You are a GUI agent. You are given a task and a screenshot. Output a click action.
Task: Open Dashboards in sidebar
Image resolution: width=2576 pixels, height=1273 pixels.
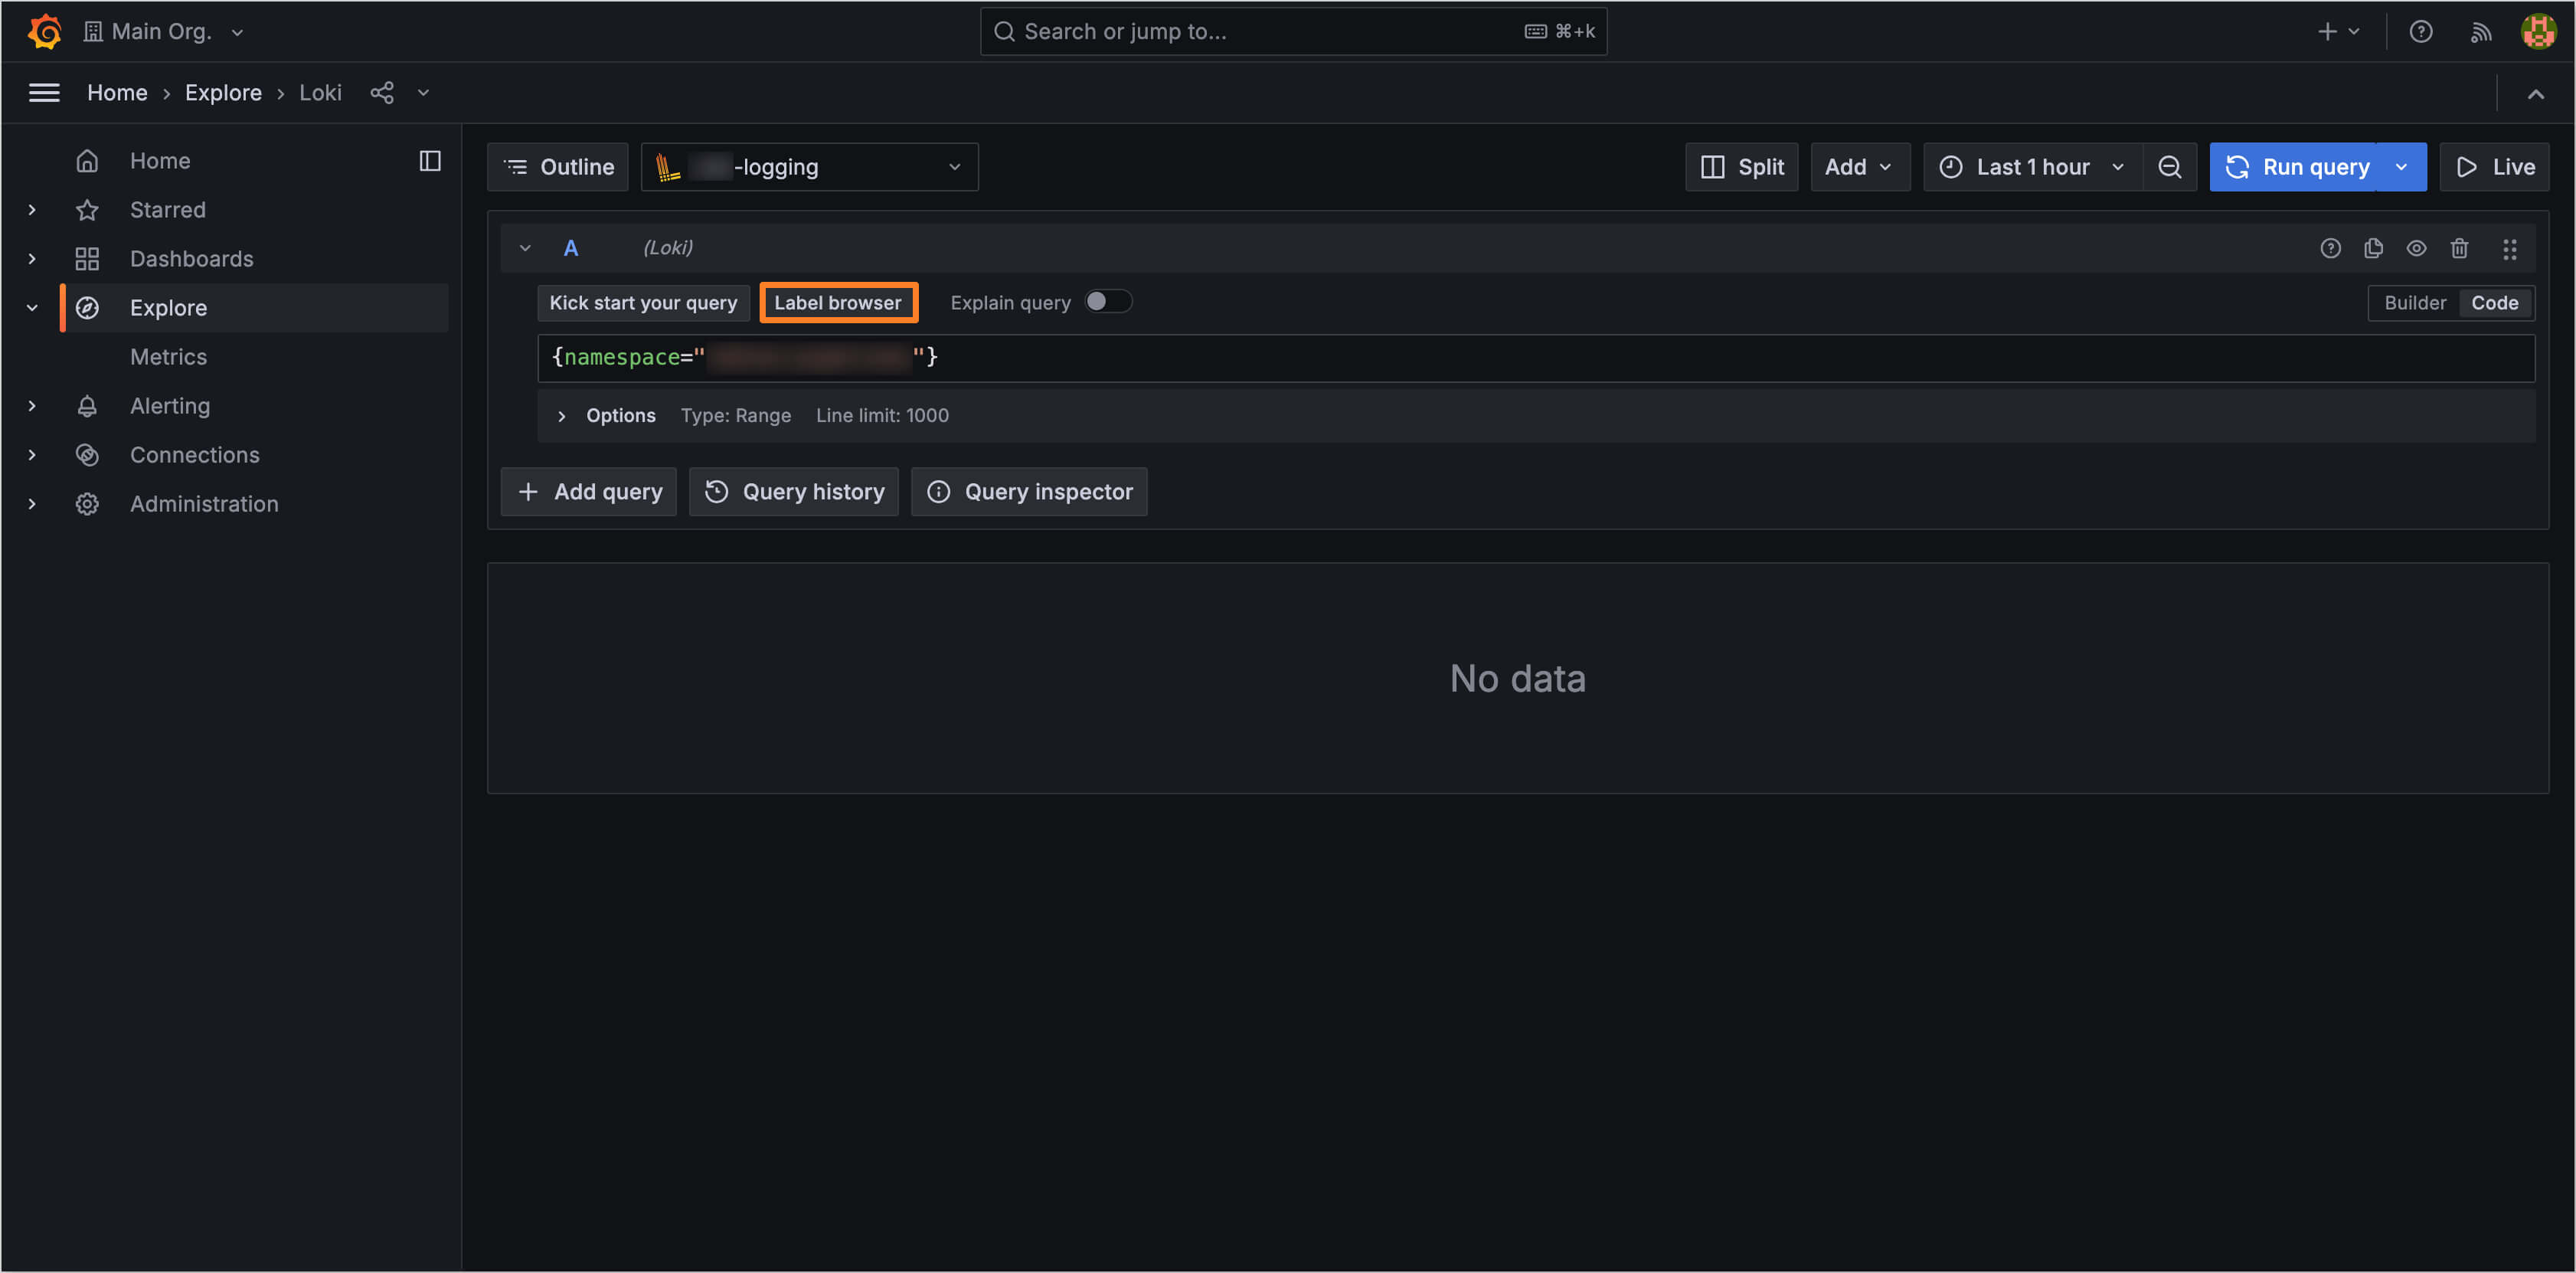coord(192,259)
